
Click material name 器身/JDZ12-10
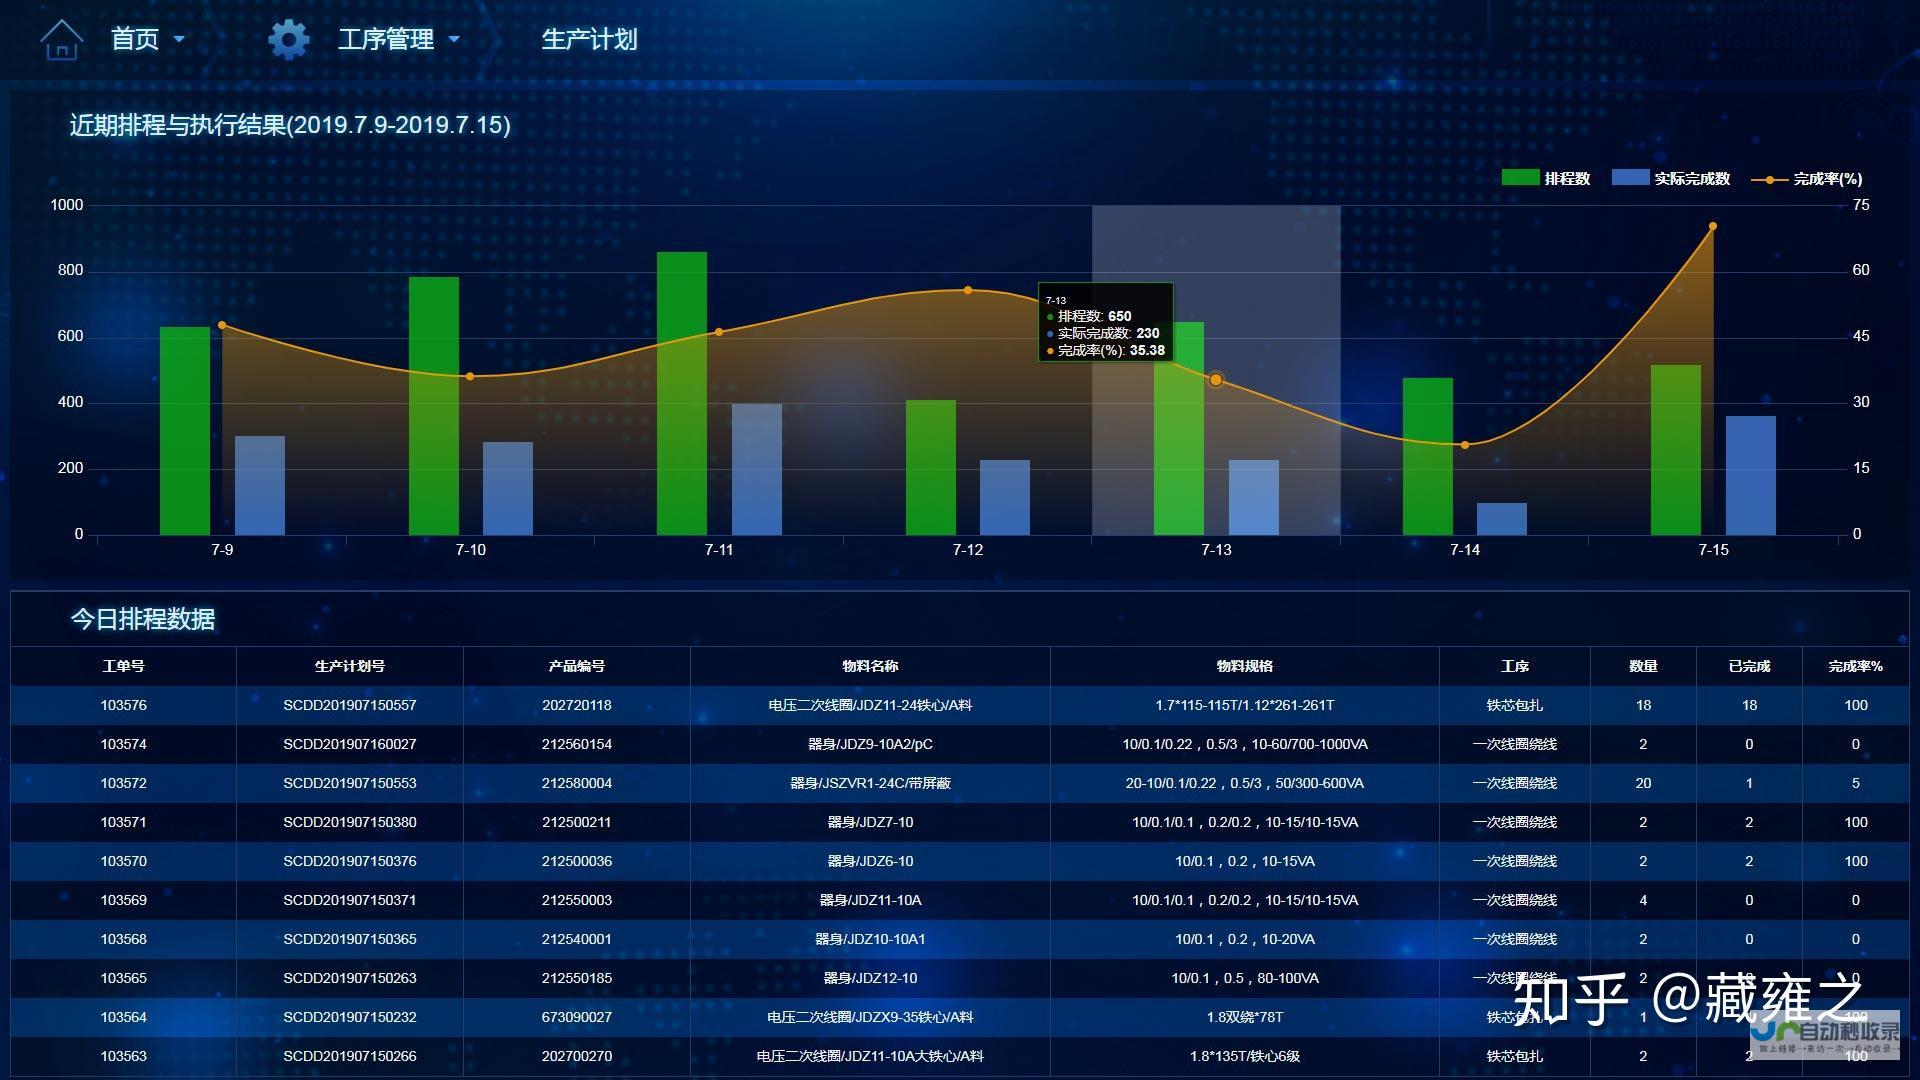coord(870,978)
